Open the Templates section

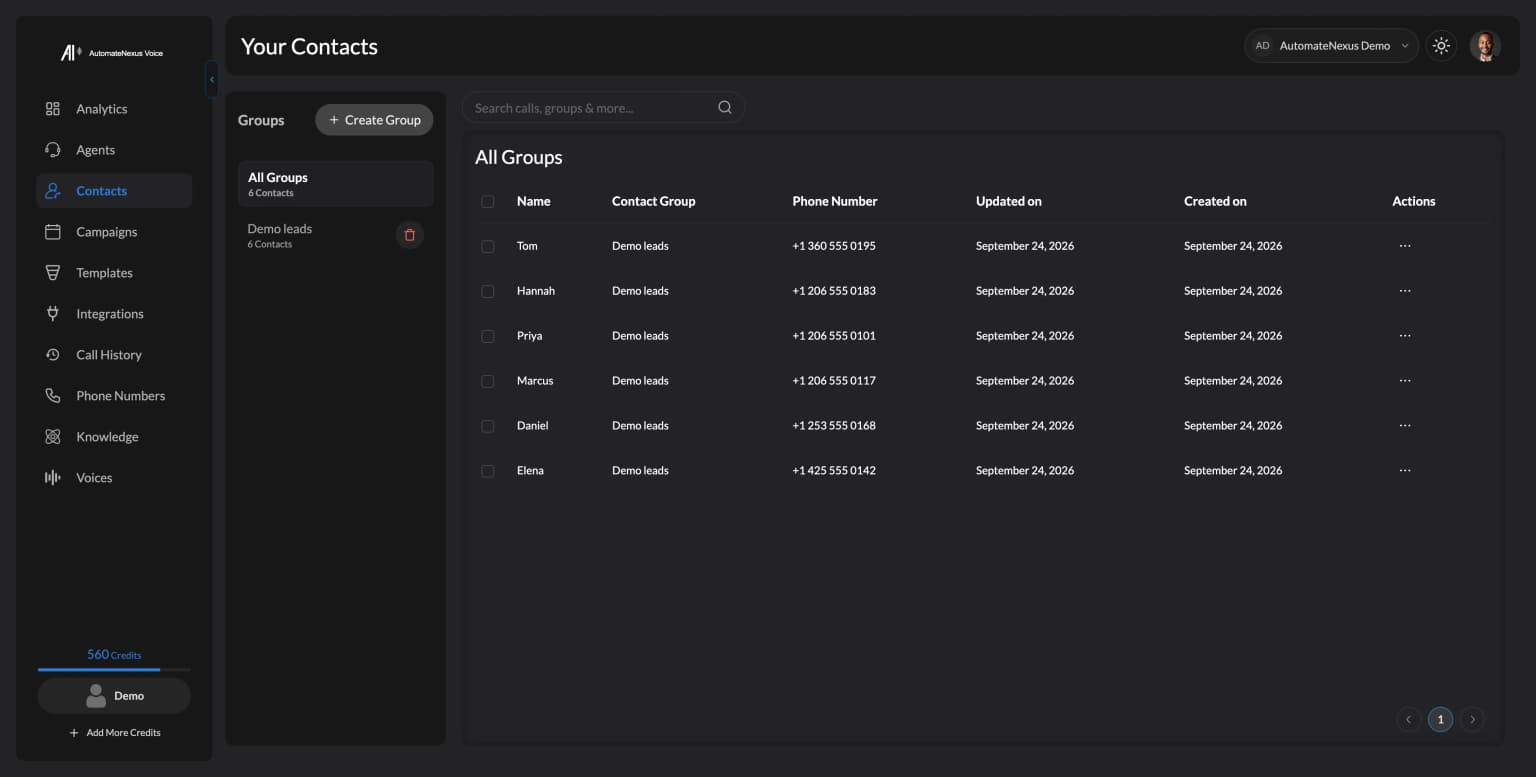(x=114, y=273)
